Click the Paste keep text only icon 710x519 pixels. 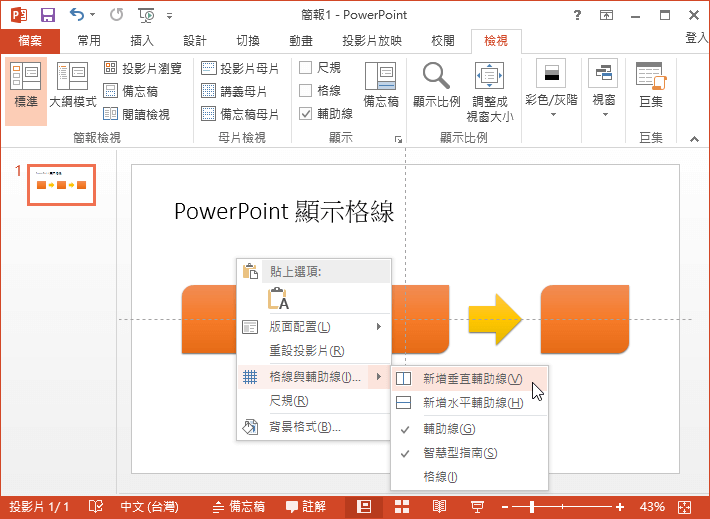(278, 298)
